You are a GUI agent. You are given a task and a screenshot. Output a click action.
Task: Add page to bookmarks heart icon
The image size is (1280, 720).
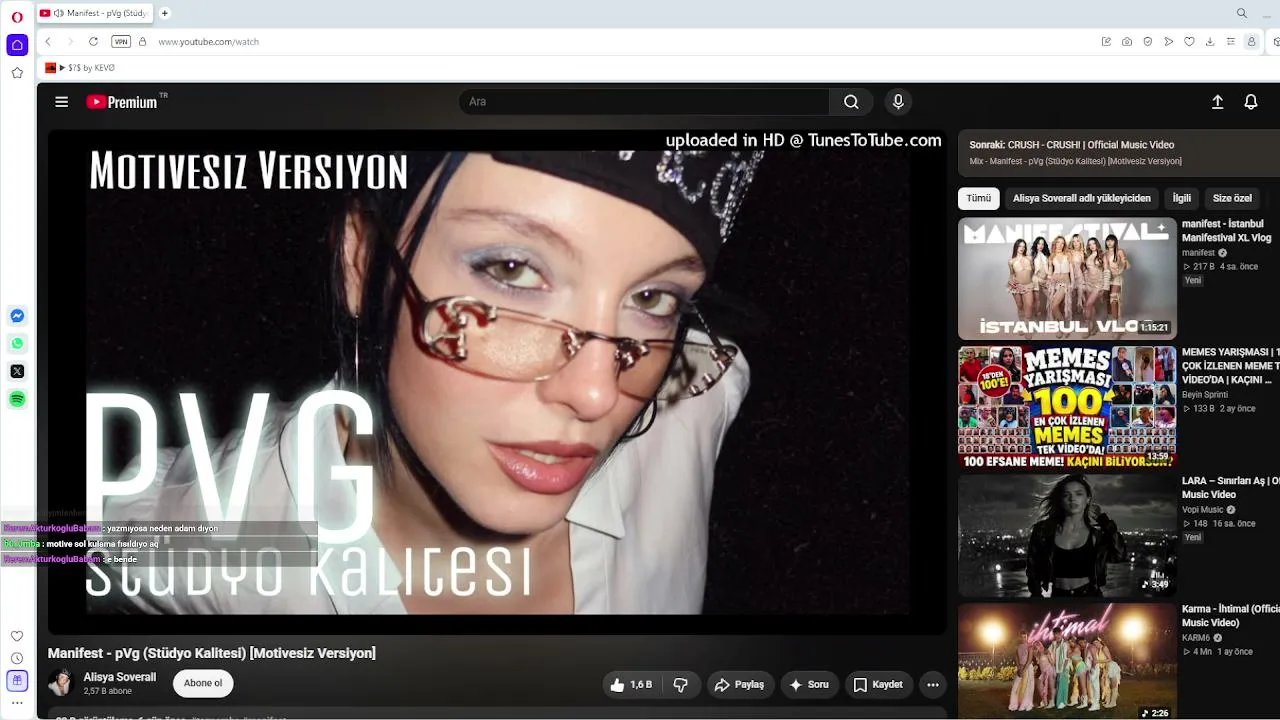pyautogui.click(x=1189, y=42)
